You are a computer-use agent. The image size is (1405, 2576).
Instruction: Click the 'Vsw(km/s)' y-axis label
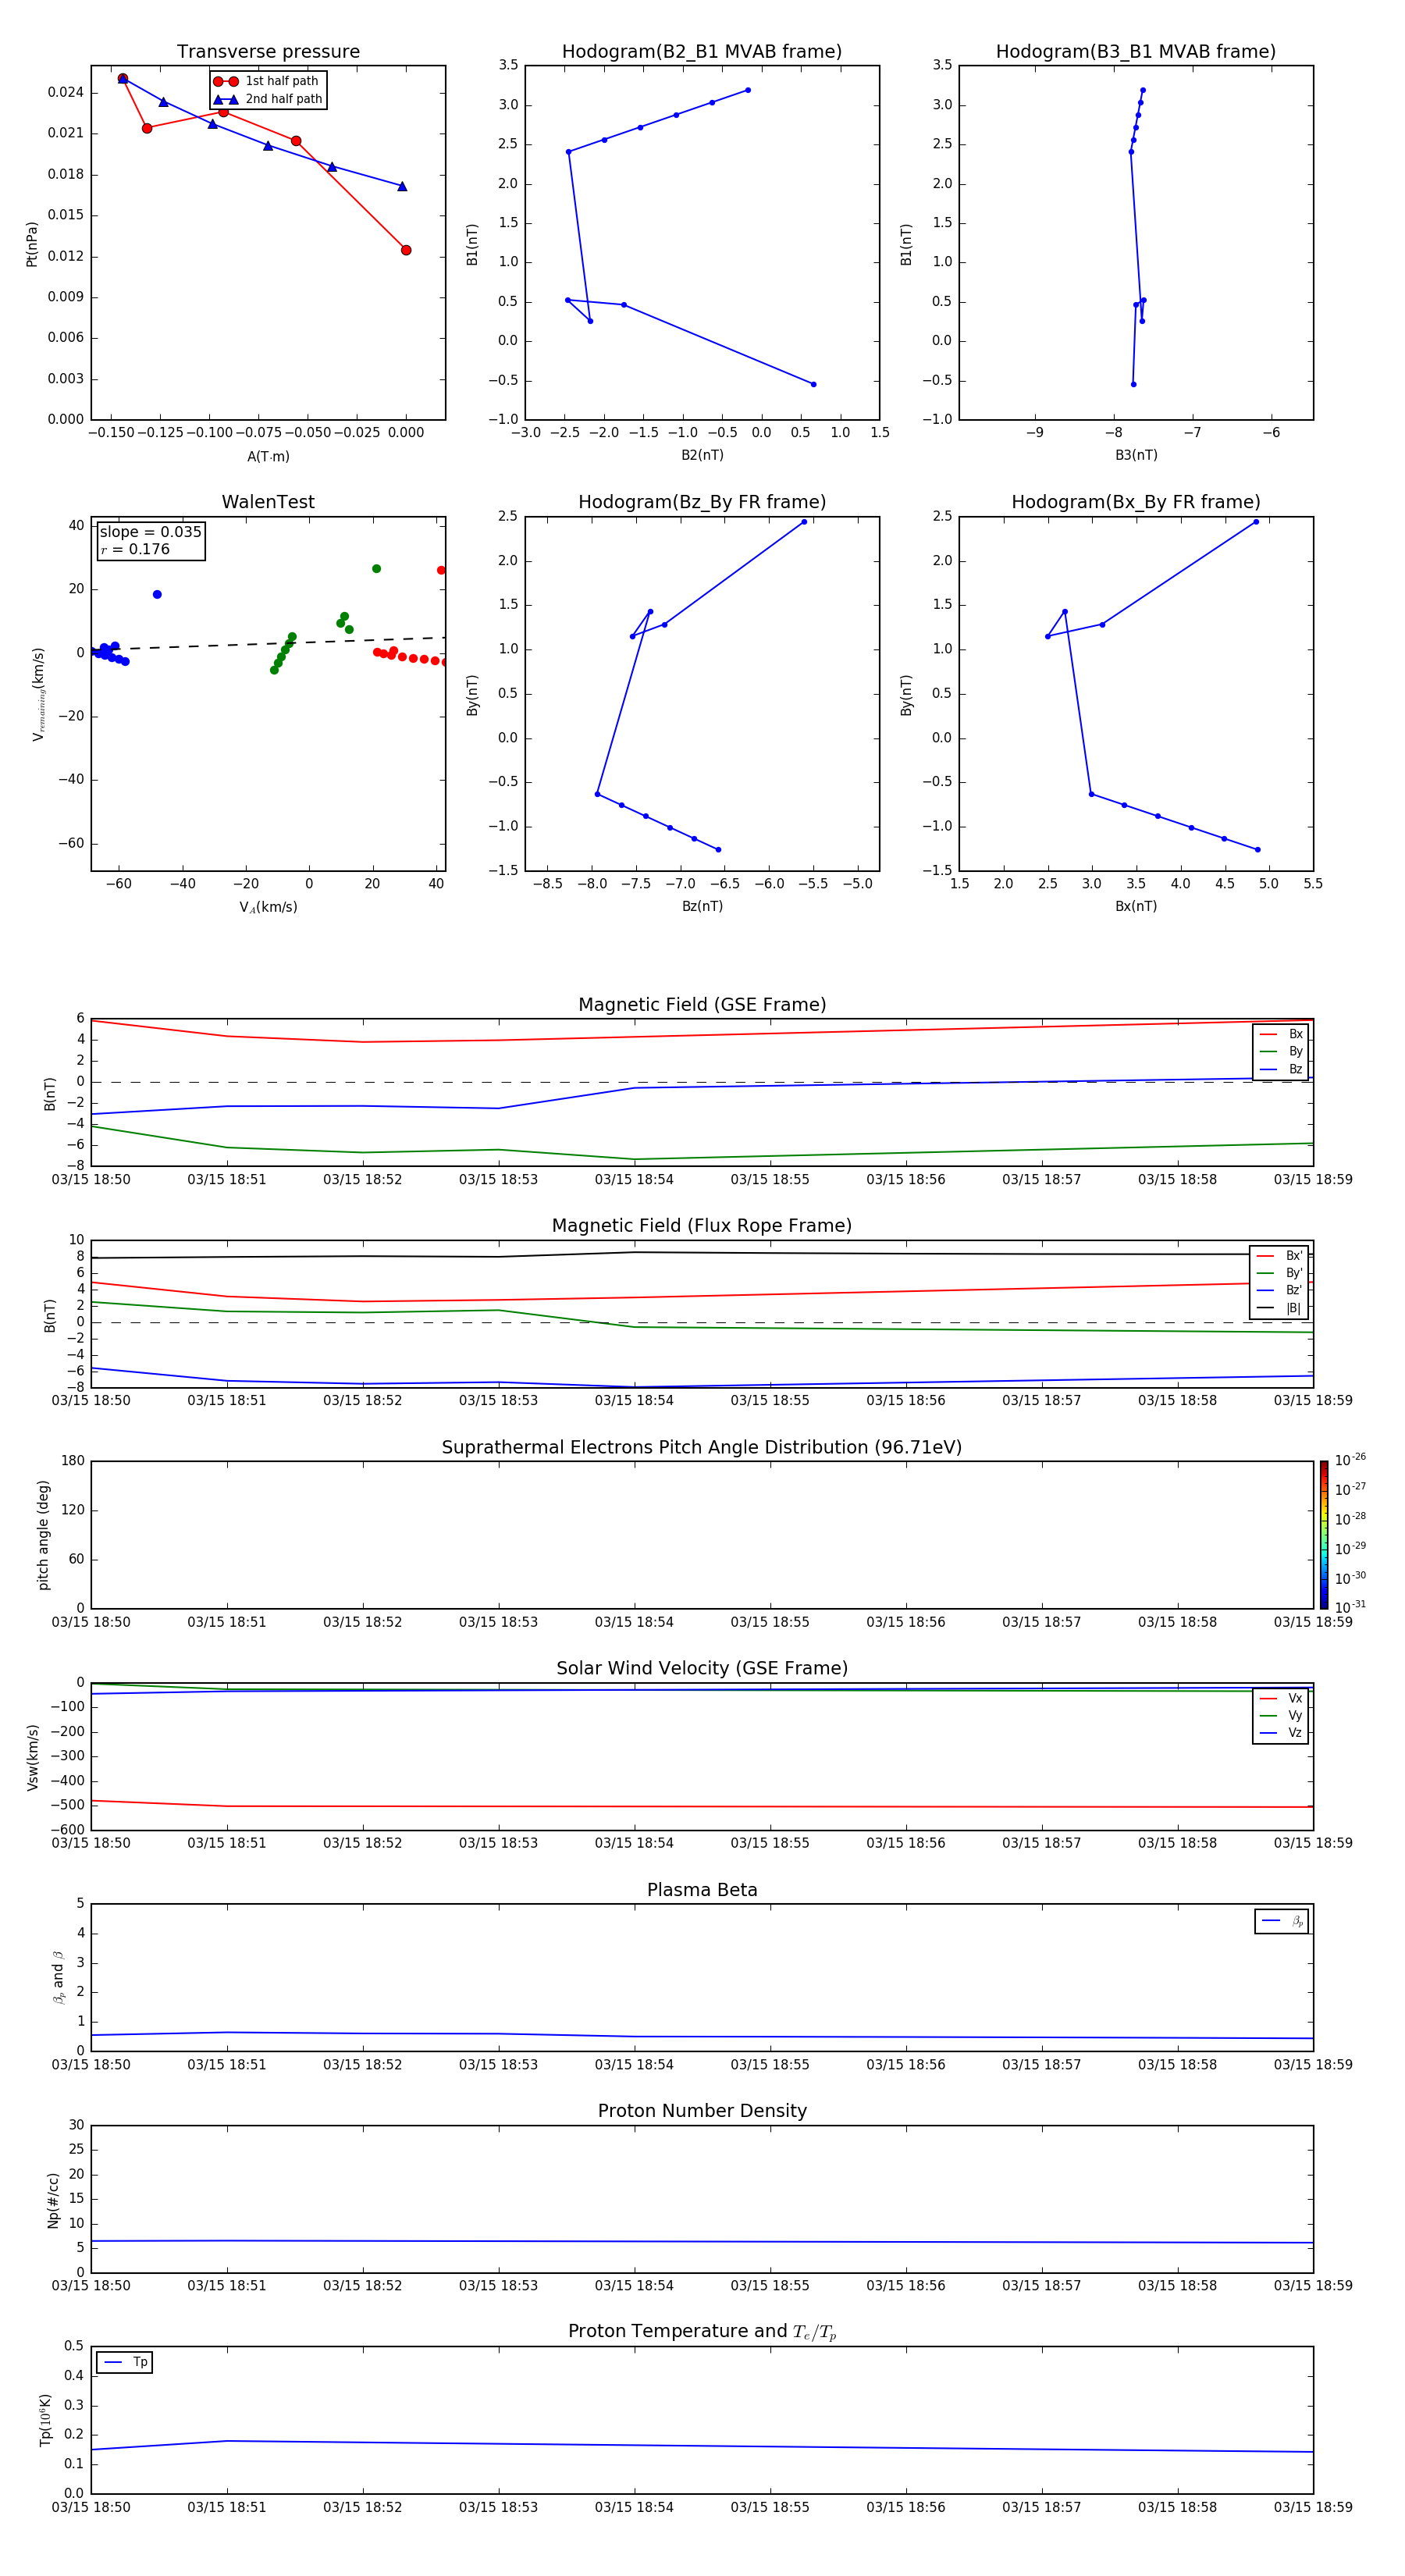tap(32, 1756)
